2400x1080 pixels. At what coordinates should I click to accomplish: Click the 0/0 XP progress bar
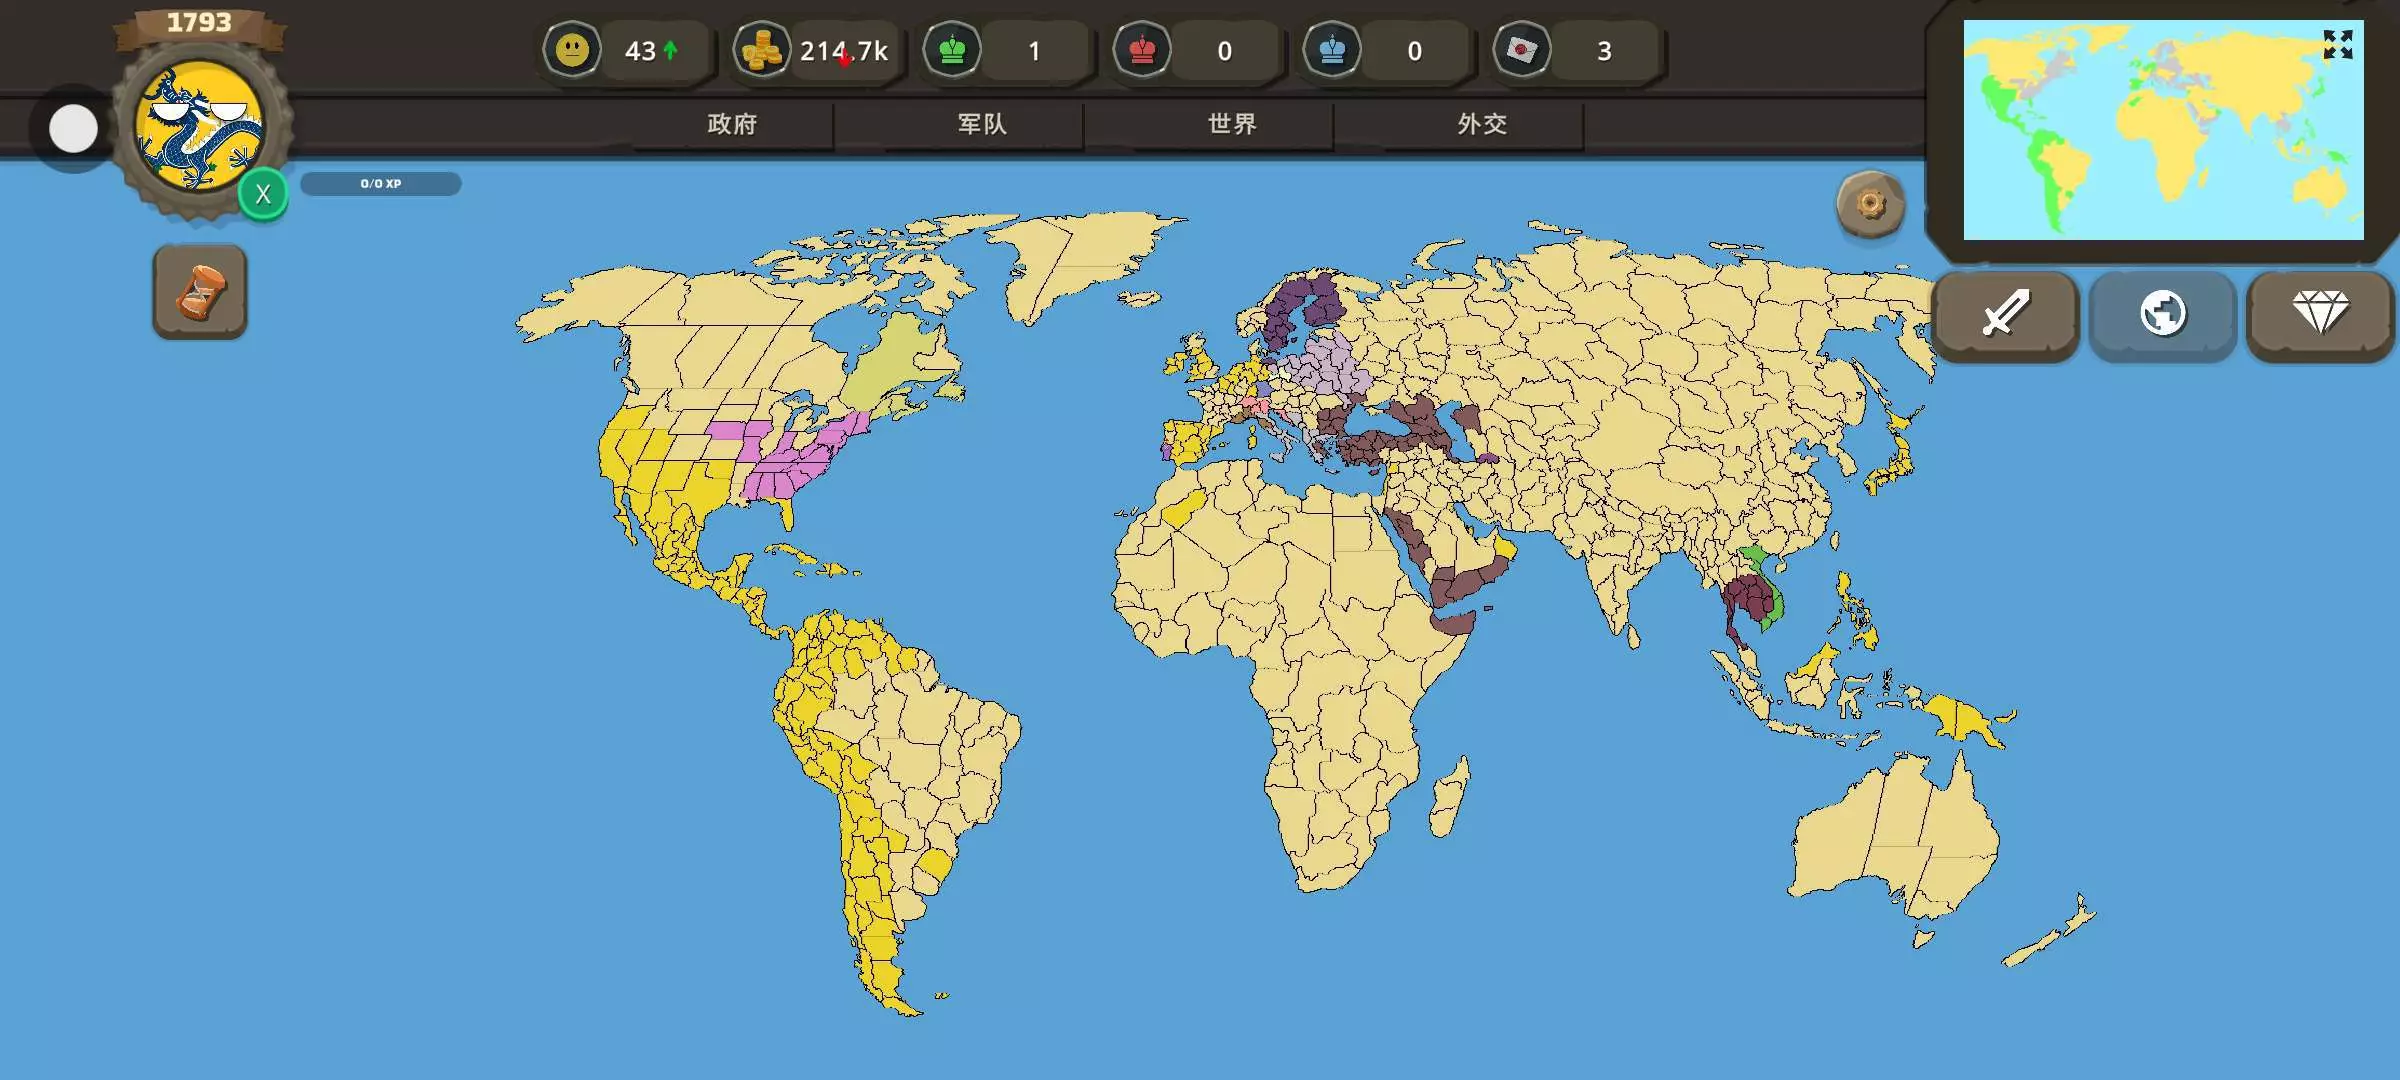381,184
